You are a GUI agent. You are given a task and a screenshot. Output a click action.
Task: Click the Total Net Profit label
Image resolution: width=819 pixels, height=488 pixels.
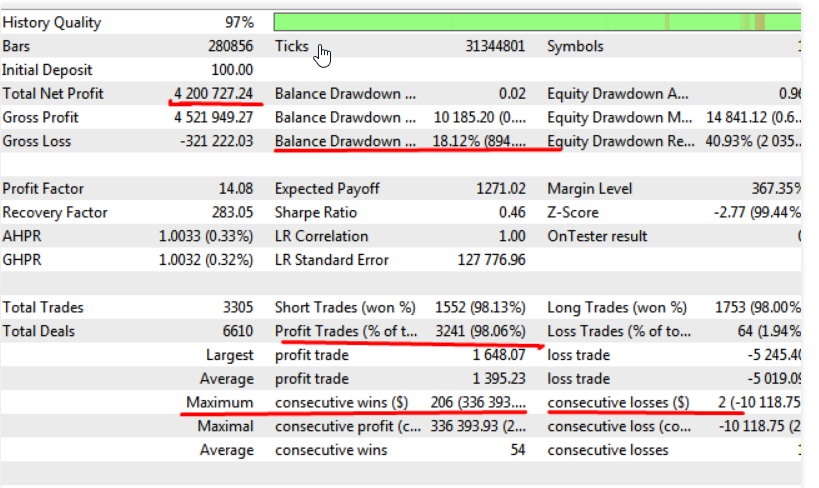pos(53,94)
